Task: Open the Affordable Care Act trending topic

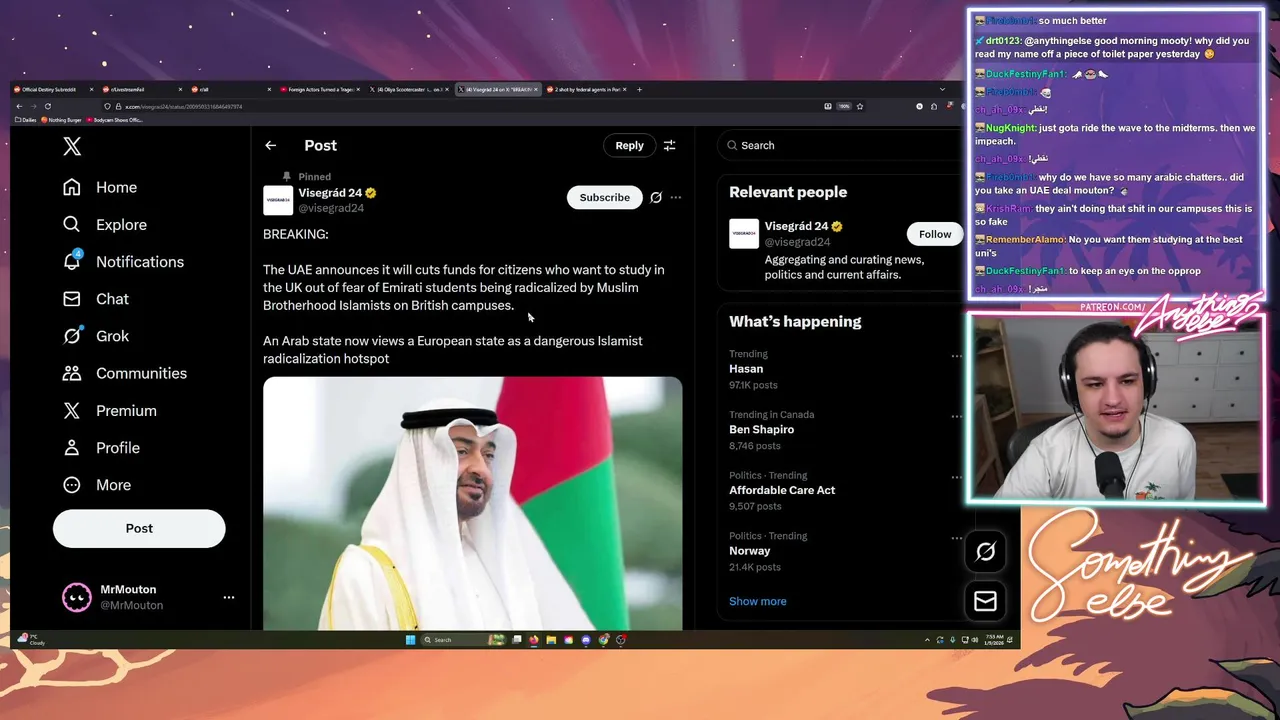Action: (x=782, y=490)
